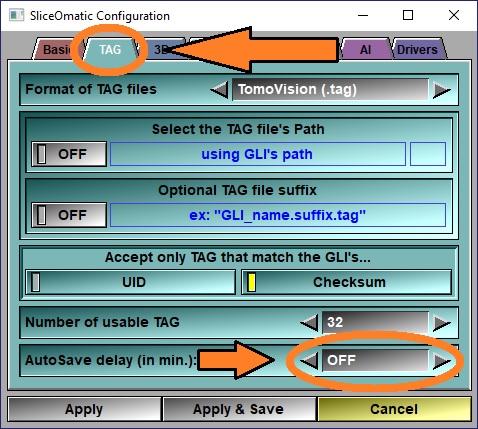Cancel the configuration dialog
Screen dimensions: 478x429
(x=394, y=409)
